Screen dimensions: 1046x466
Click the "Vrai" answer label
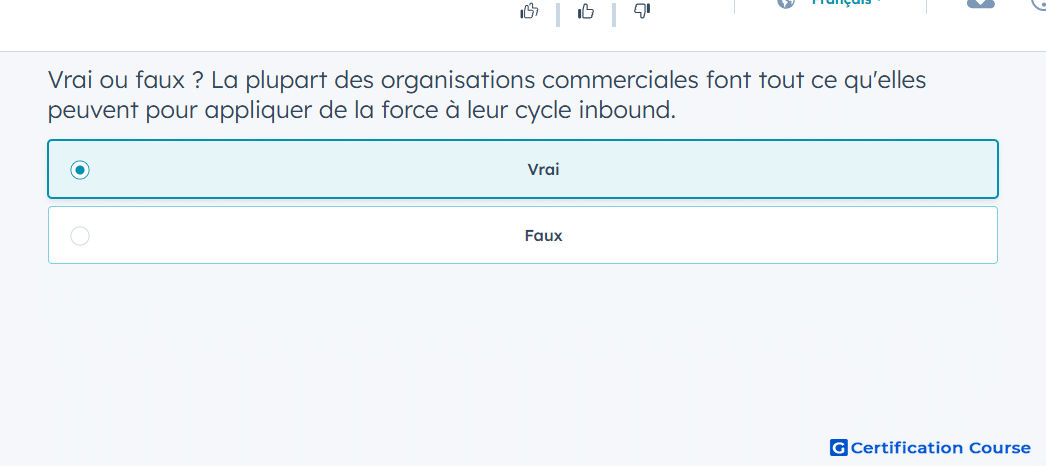[x=543, y=170]
